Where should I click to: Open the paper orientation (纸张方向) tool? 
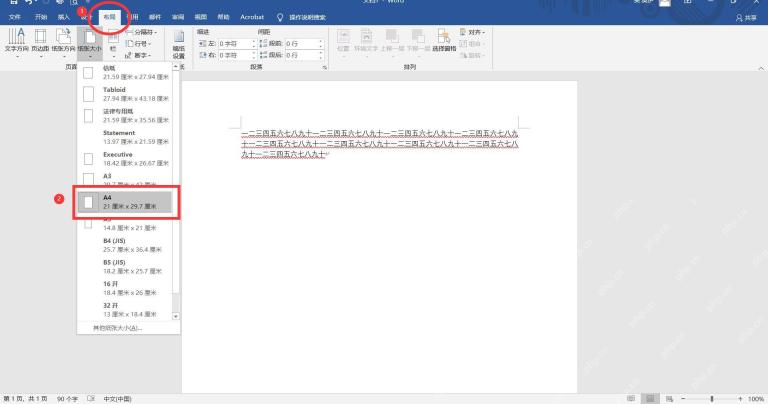coord(63,41)
